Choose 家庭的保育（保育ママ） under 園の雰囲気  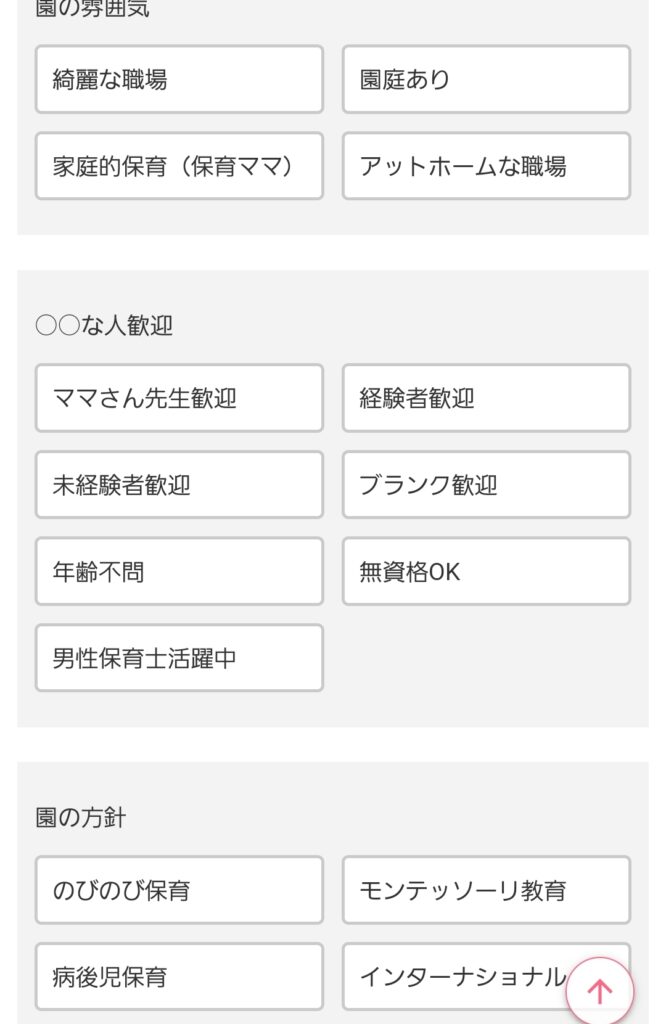click(178, 166)
